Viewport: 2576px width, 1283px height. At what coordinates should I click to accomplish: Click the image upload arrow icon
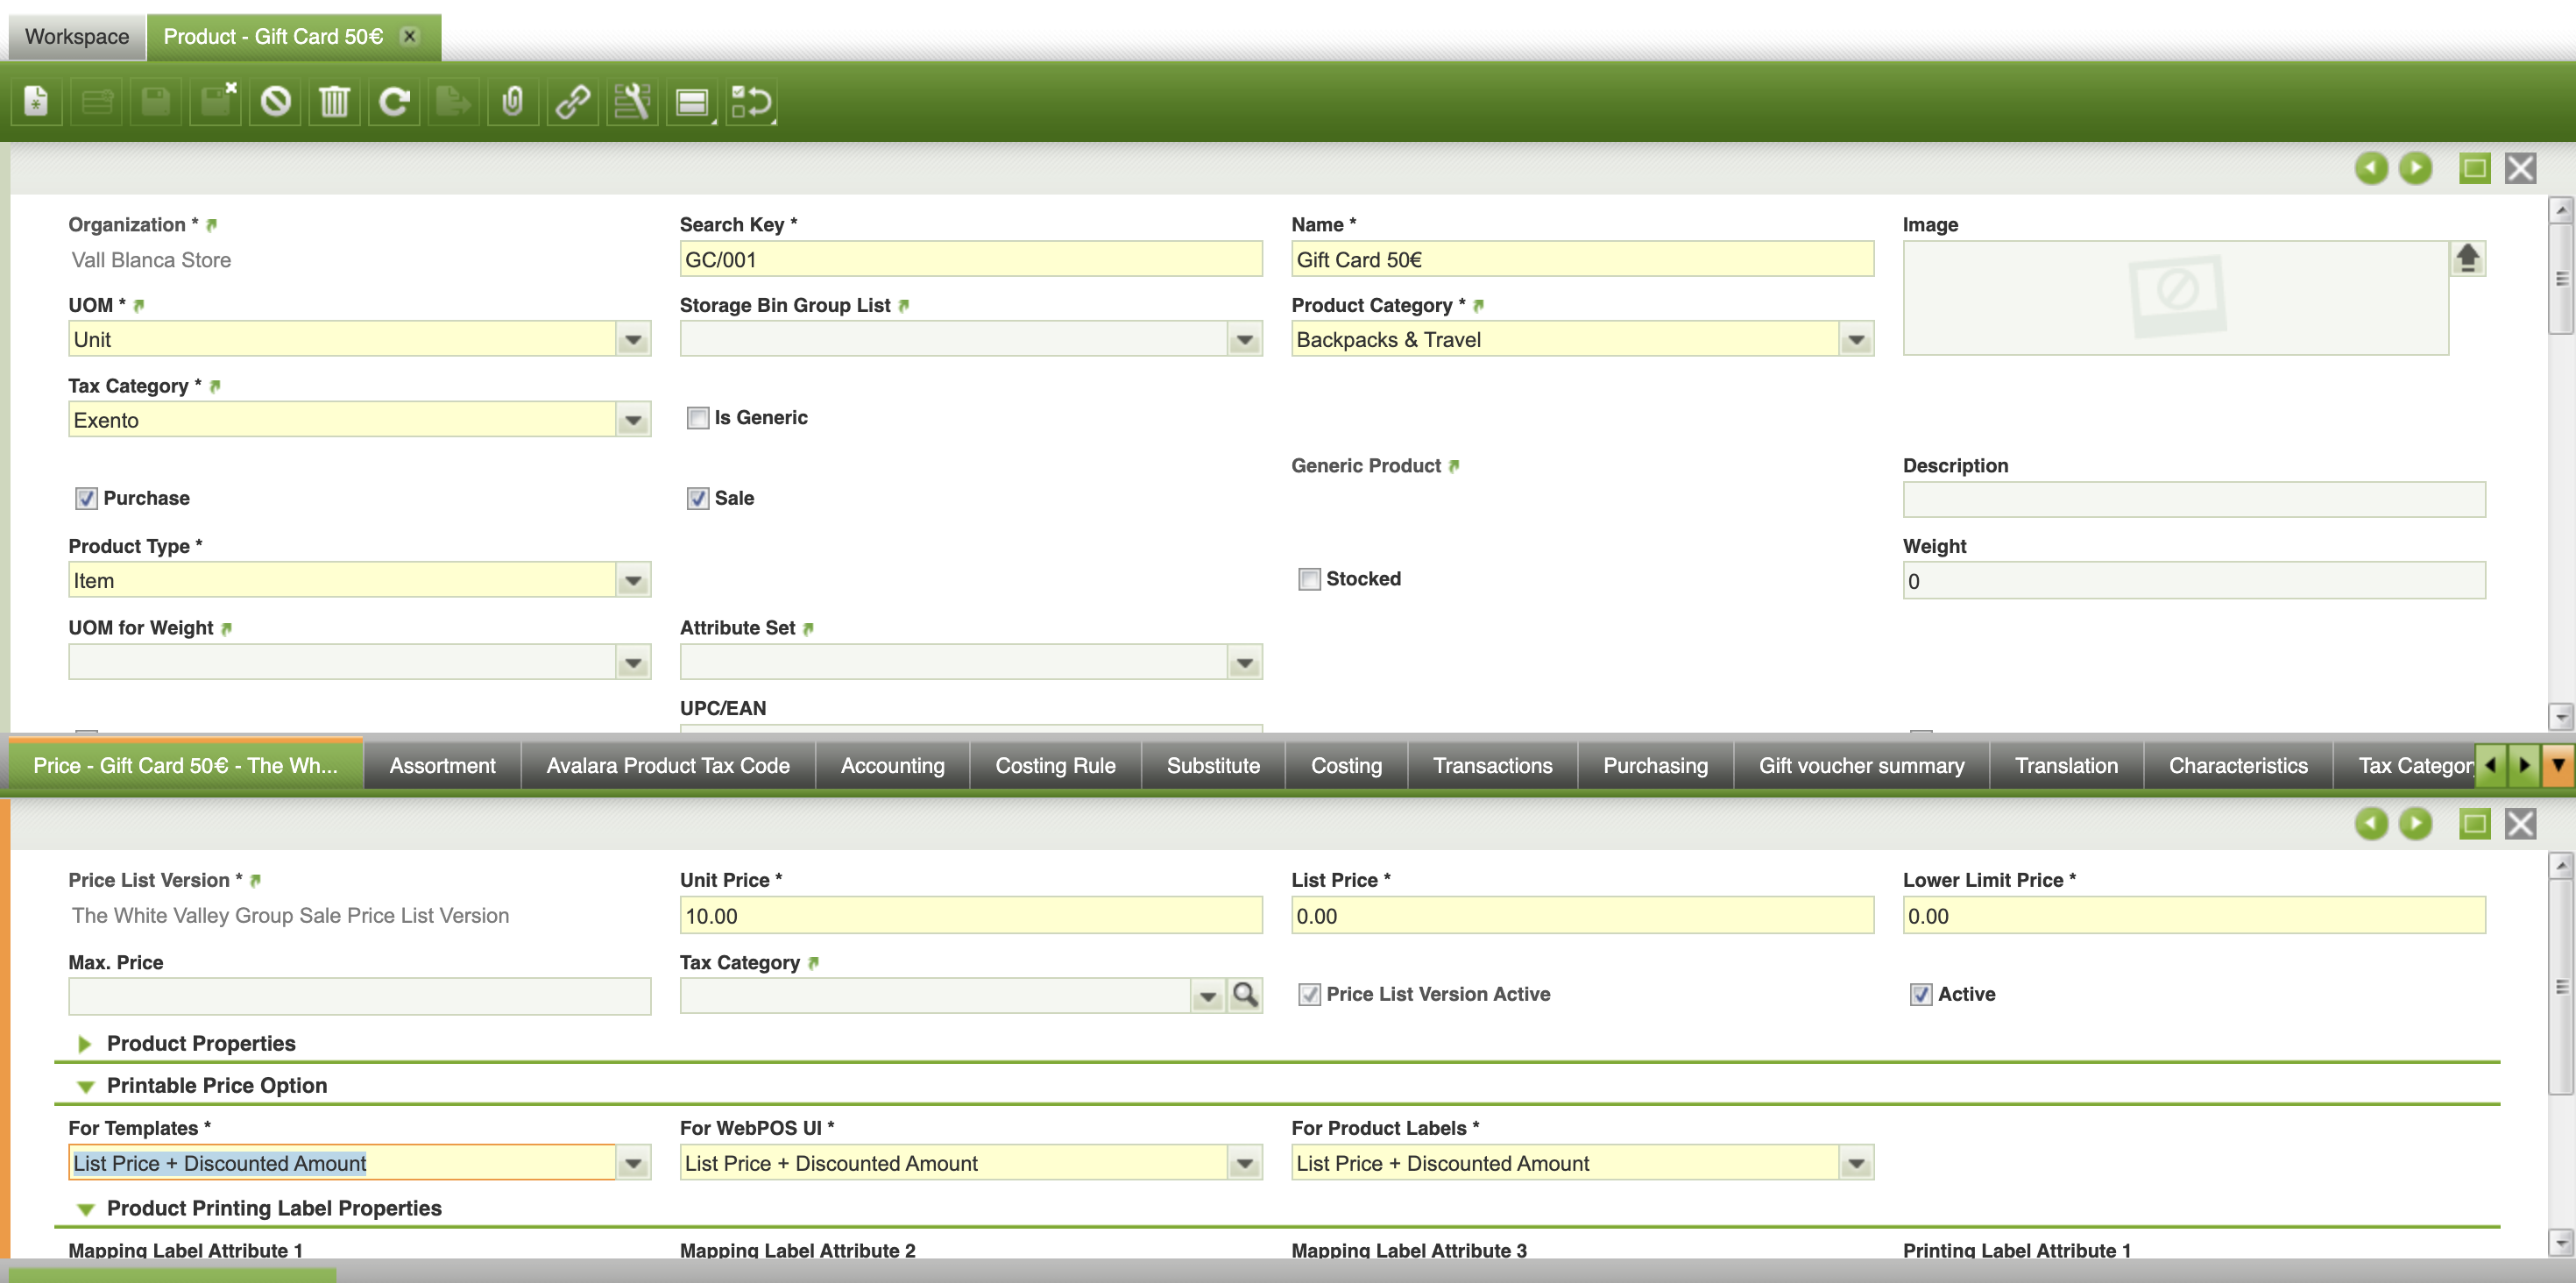pyautogui.click(x=2467, y=258)
